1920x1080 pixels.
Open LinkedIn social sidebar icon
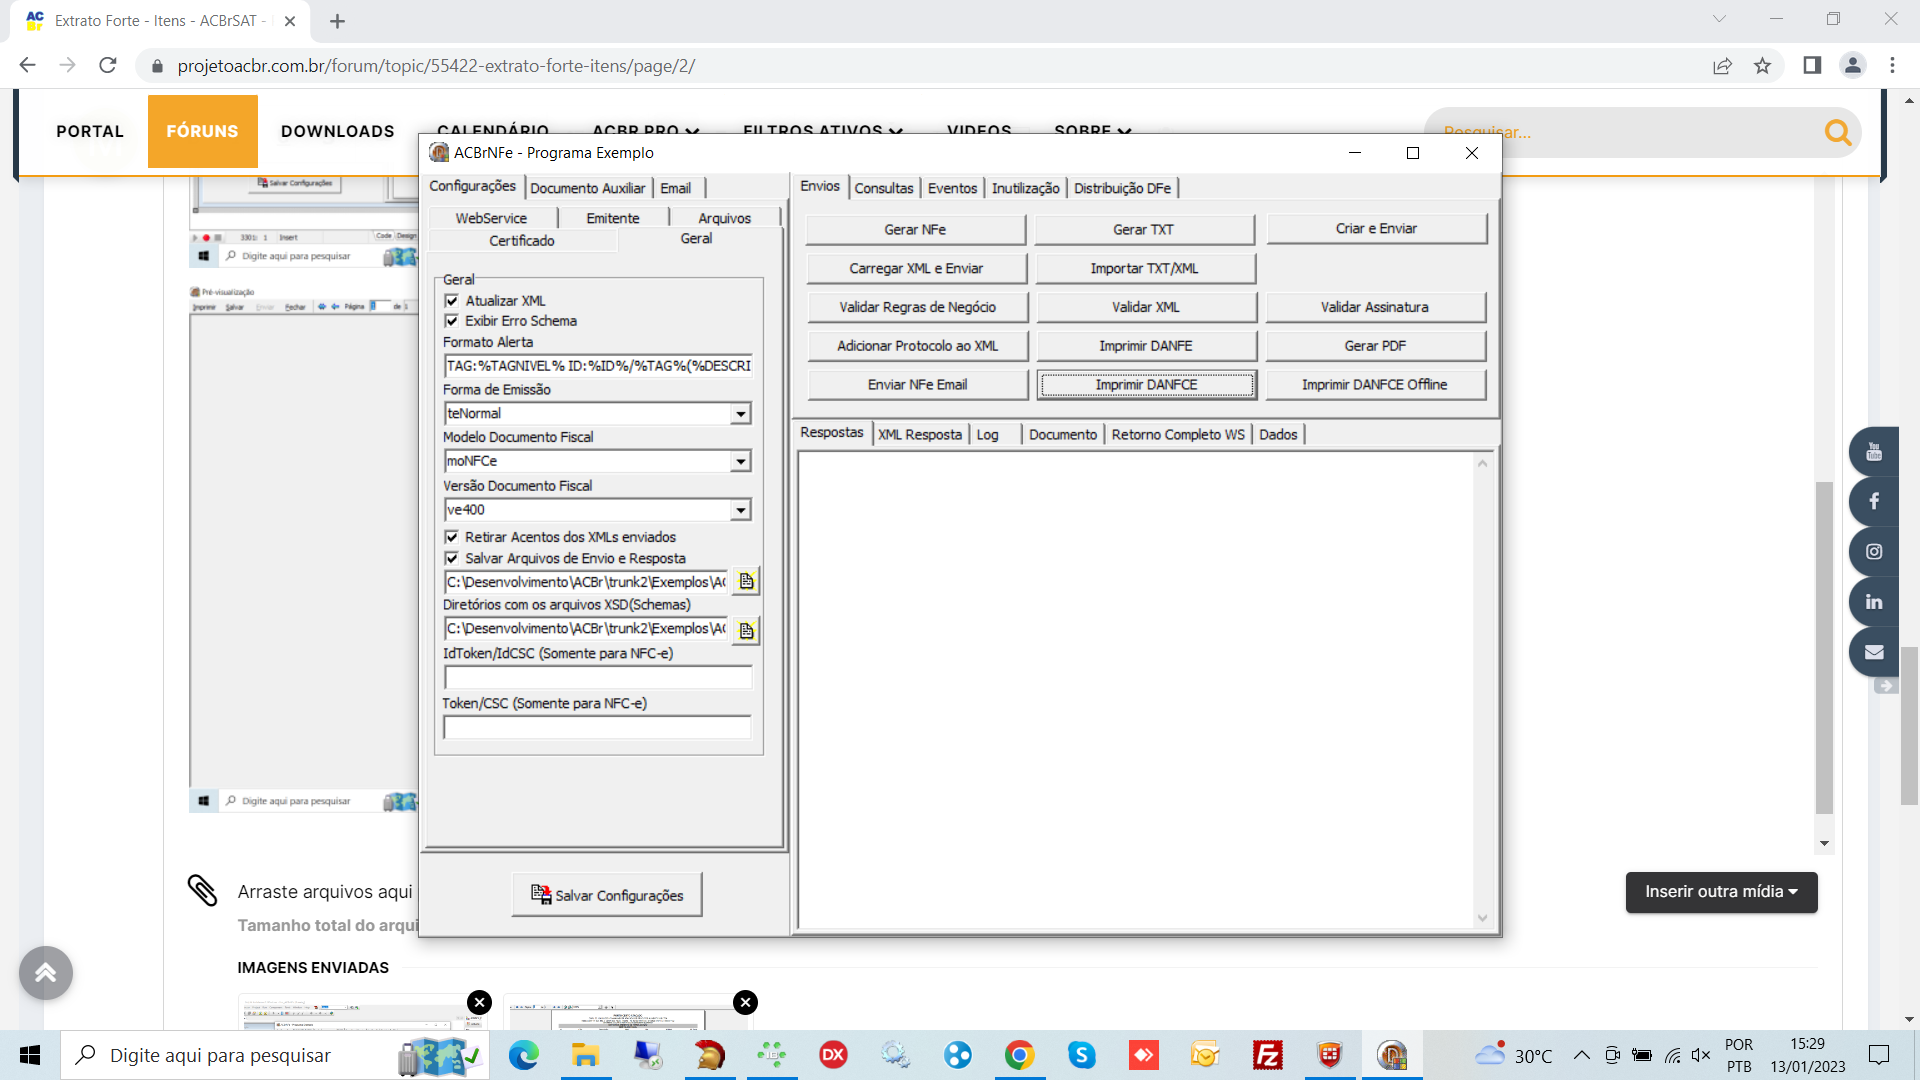(1873, 602)
